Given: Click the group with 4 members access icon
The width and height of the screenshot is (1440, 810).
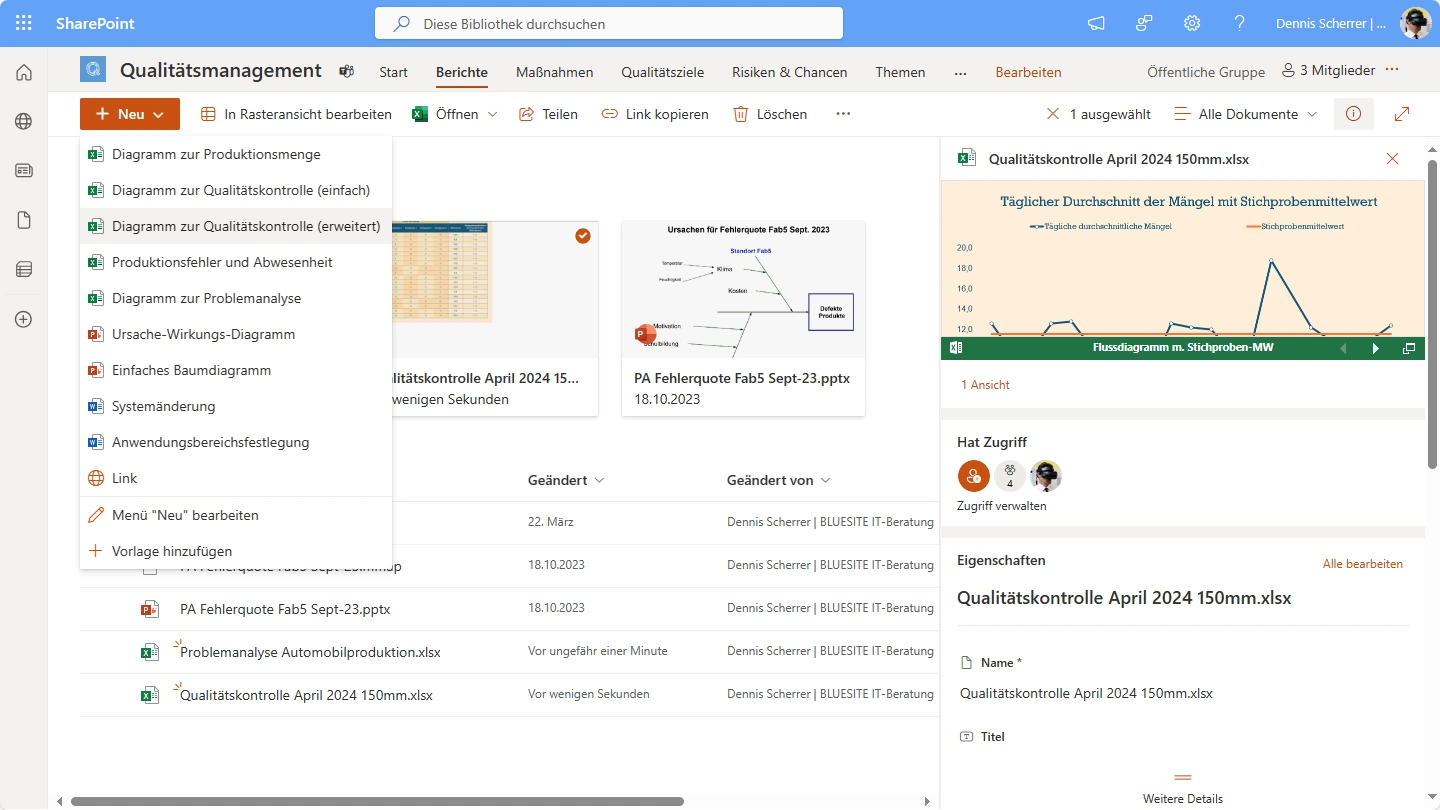Looking at the screenshot, I should (1010, 476).
